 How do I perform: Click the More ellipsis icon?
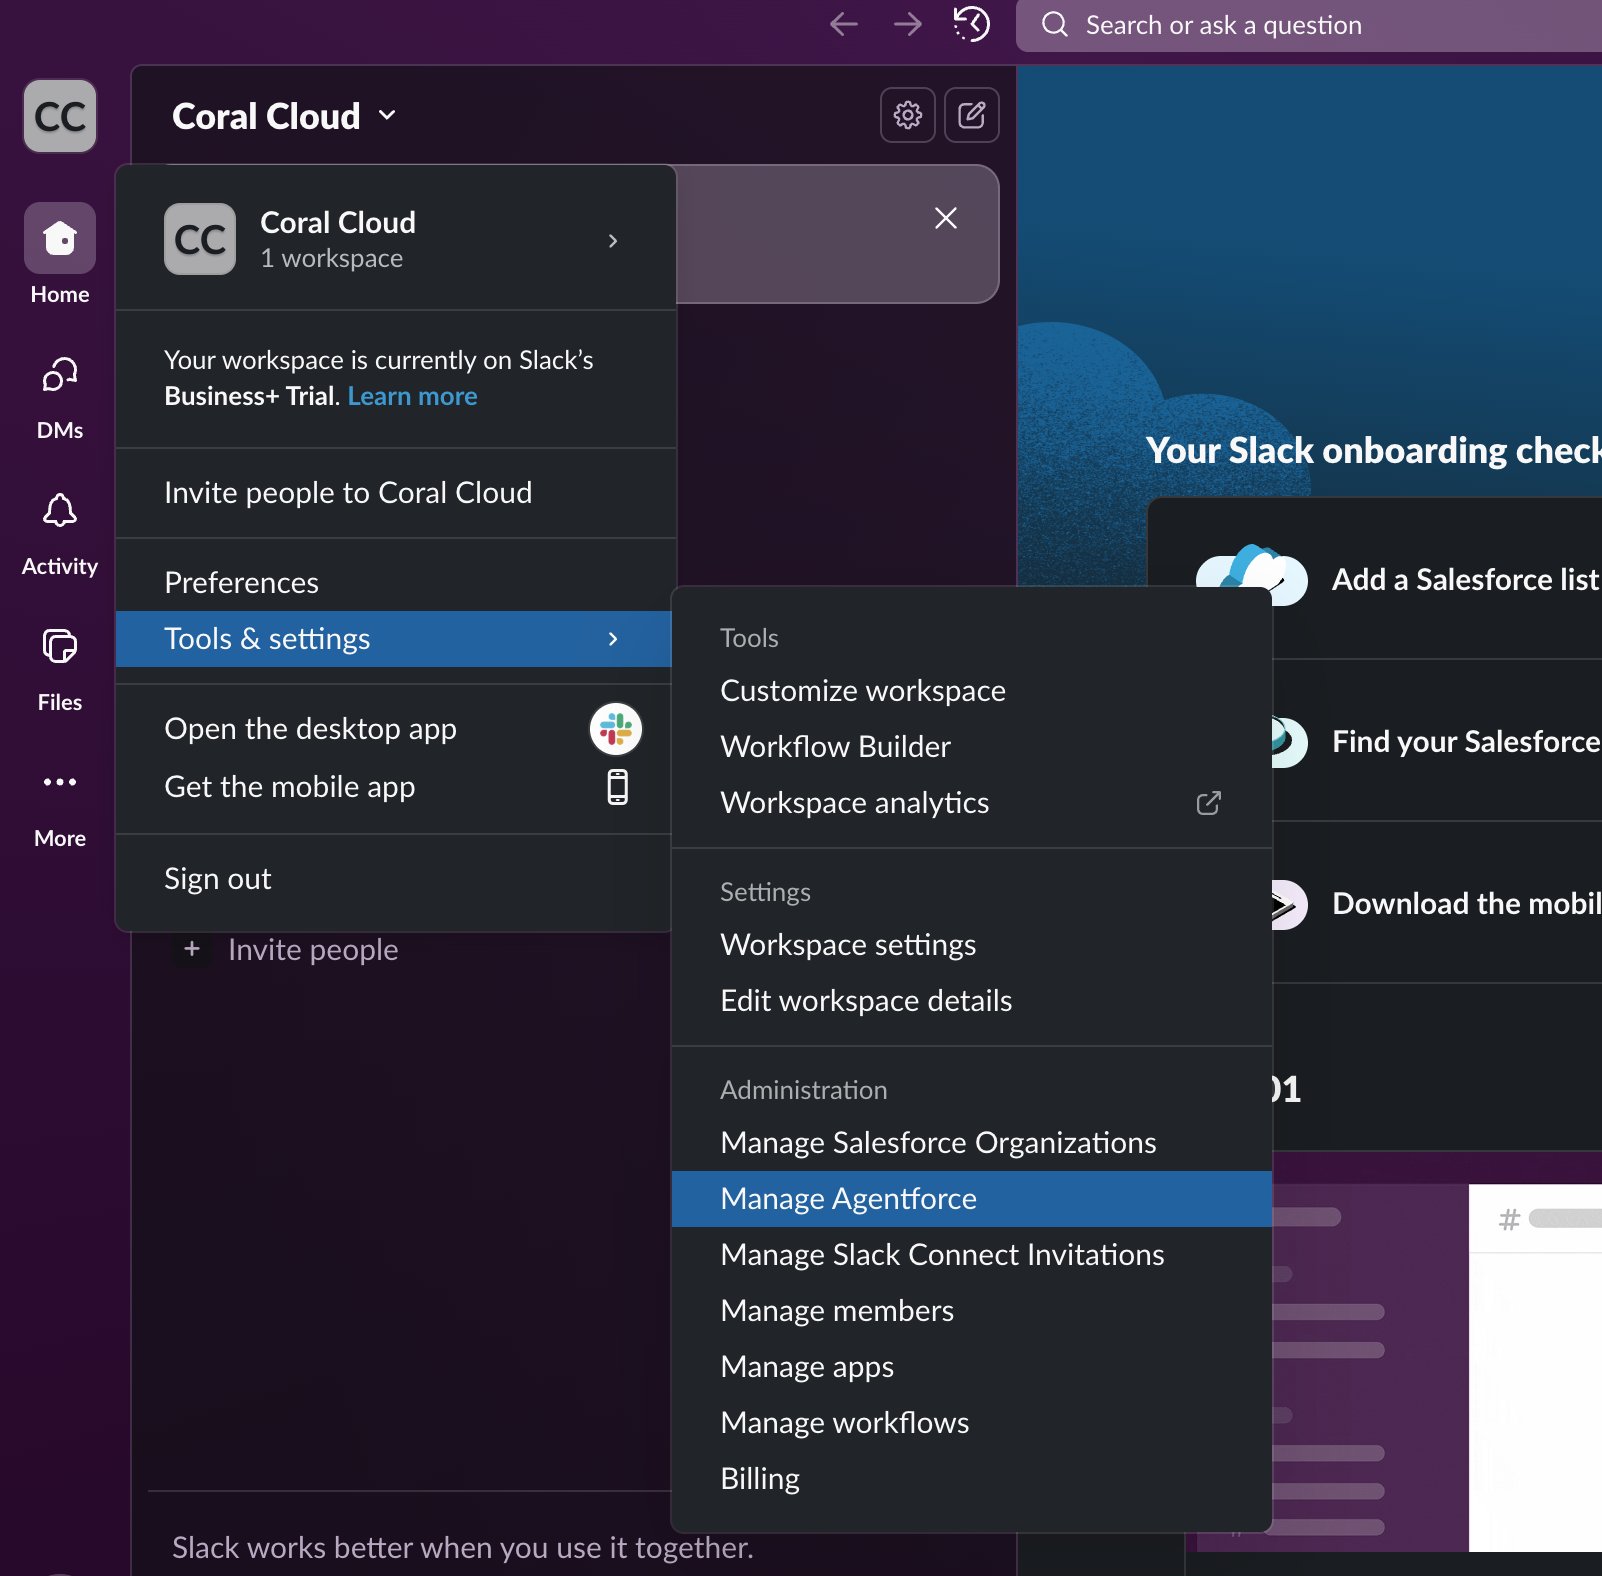(x=60, y=783)
